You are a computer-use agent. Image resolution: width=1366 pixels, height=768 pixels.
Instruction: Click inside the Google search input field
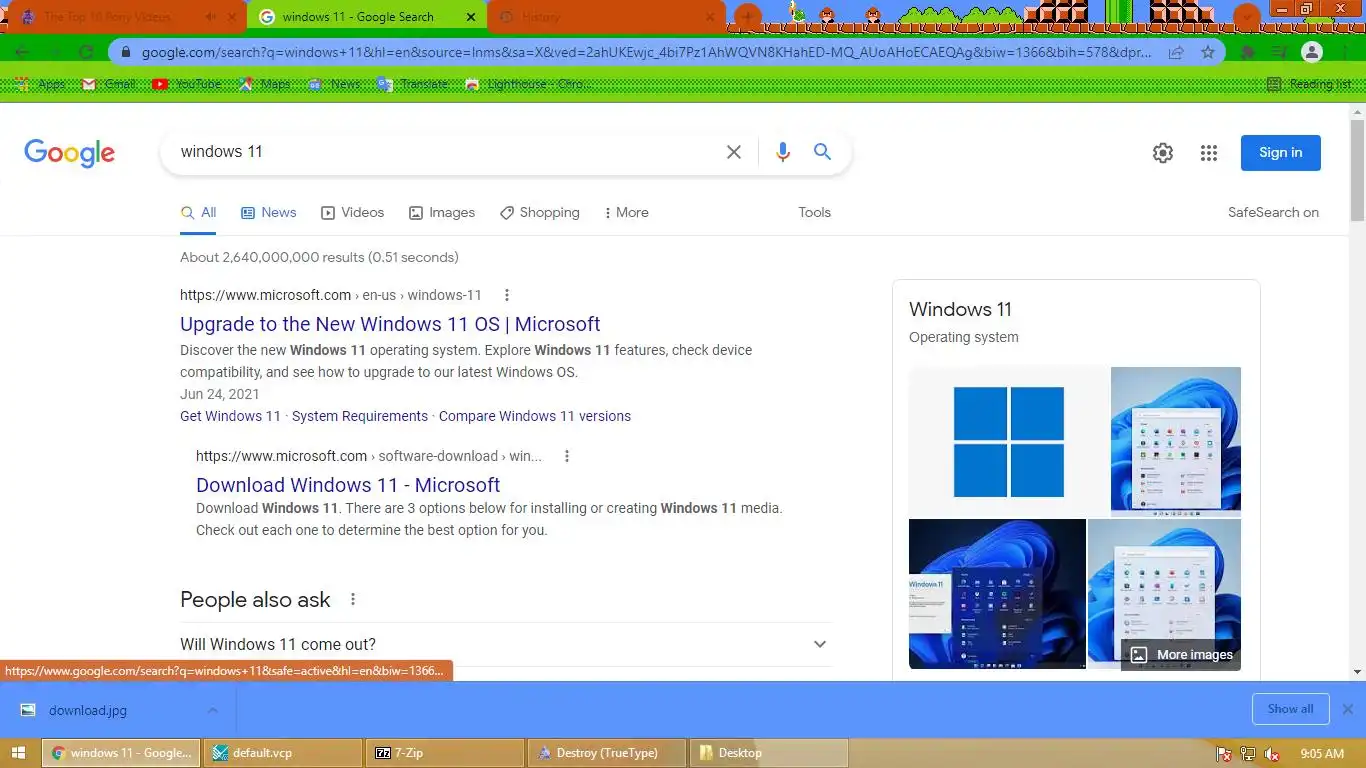pyautogui.click(x=445, y=152)
